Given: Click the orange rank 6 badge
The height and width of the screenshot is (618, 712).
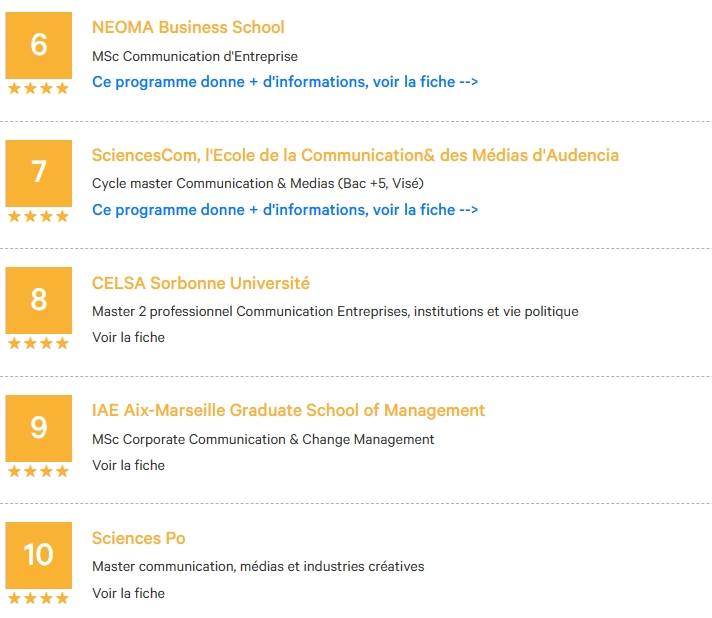Looking at the screenshot, I should tap(39, 45).
